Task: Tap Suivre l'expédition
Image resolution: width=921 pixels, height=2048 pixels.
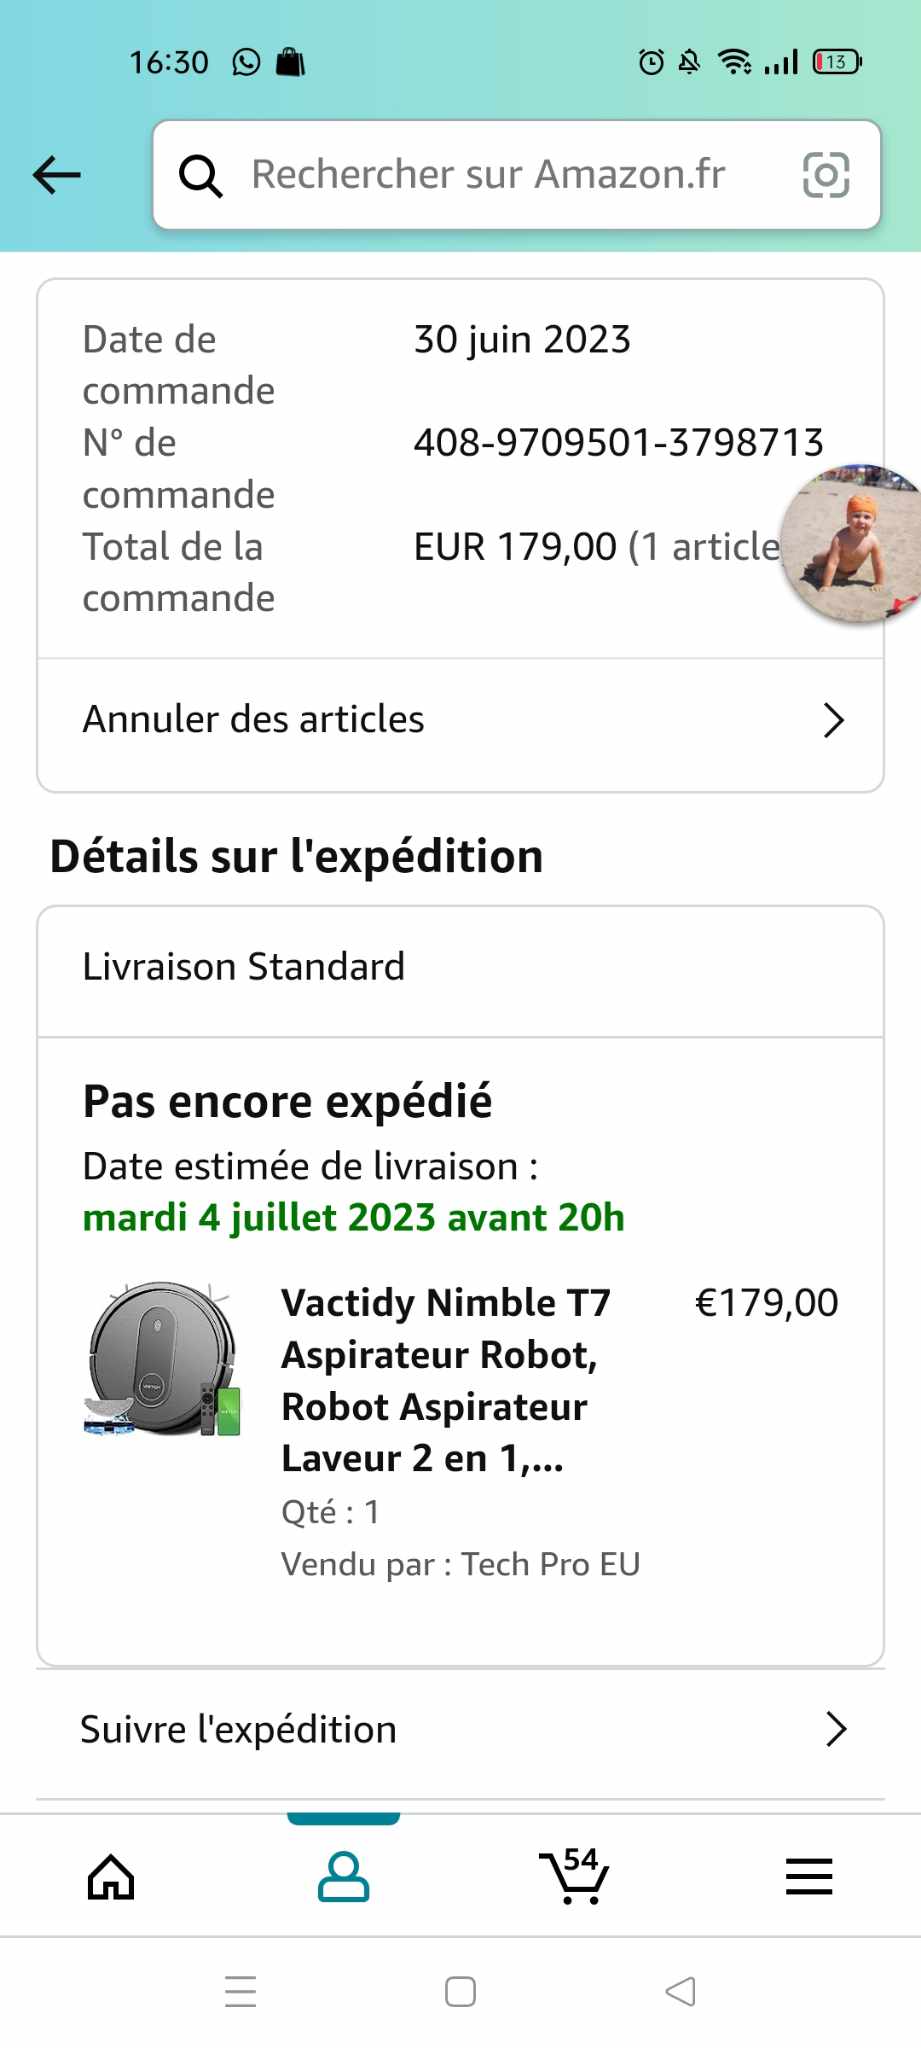Action: pos(239,1730)
